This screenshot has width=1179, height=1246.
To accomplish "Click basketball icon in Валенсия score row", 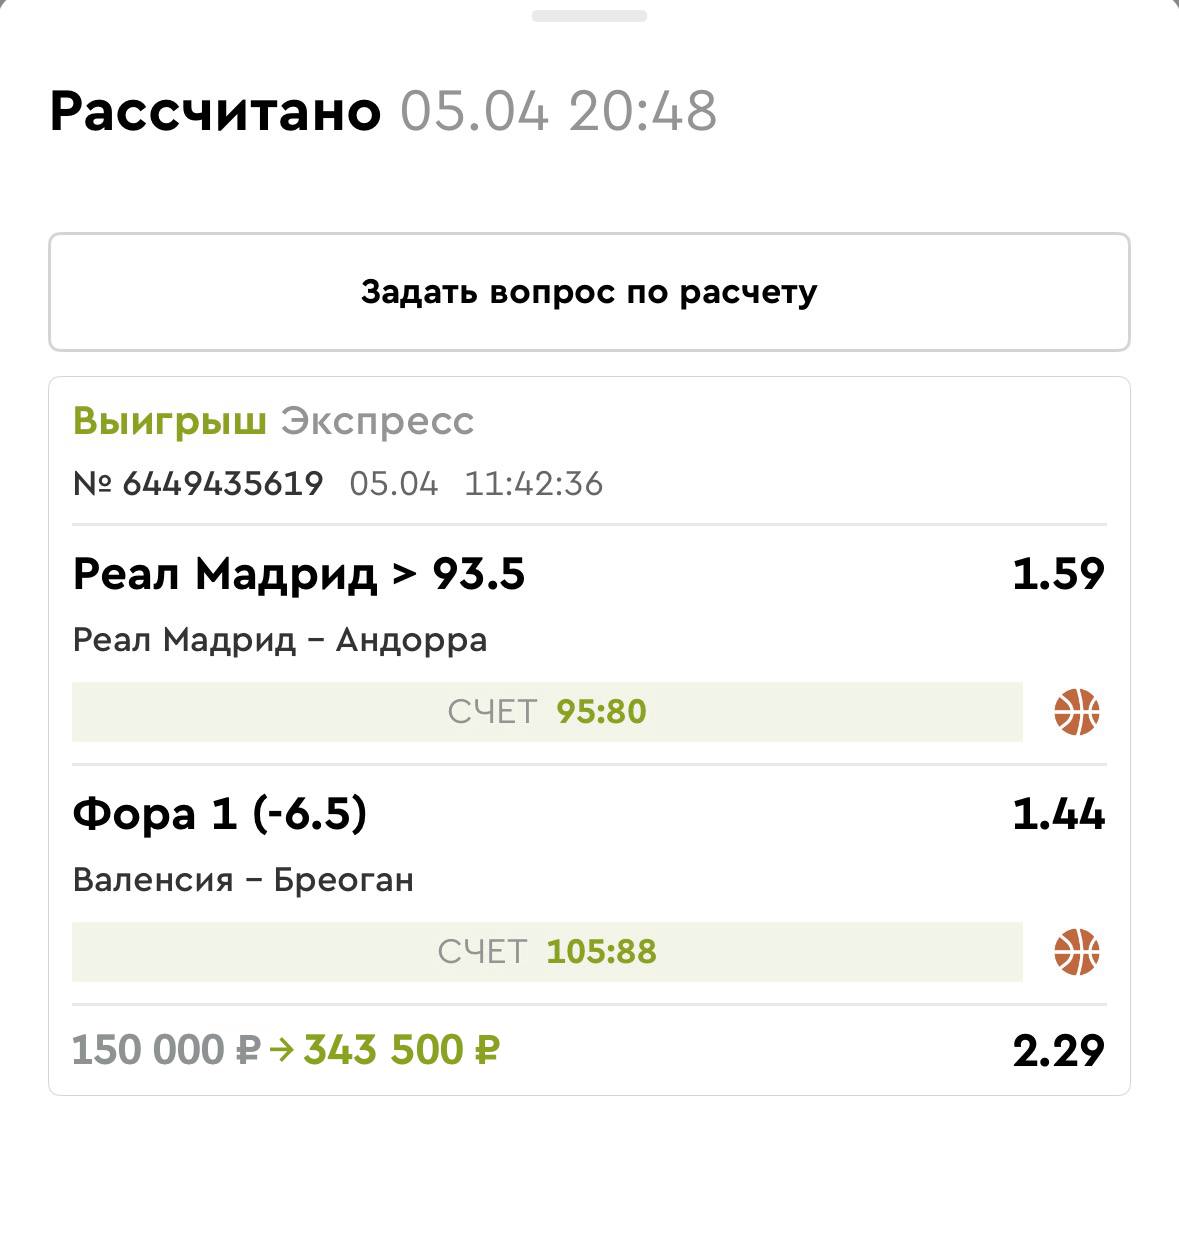I will (x=1077, y=952).
